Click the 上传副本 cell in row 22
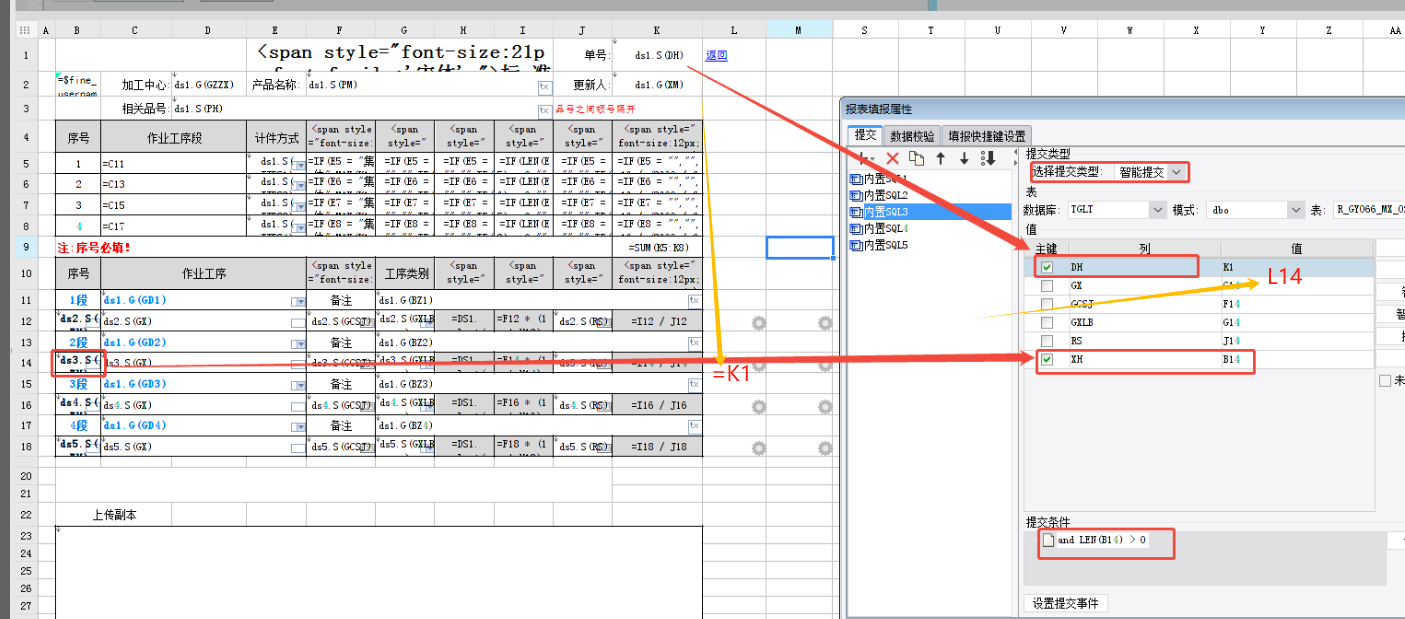This screenshot has width=1405, height=619. 114,515
